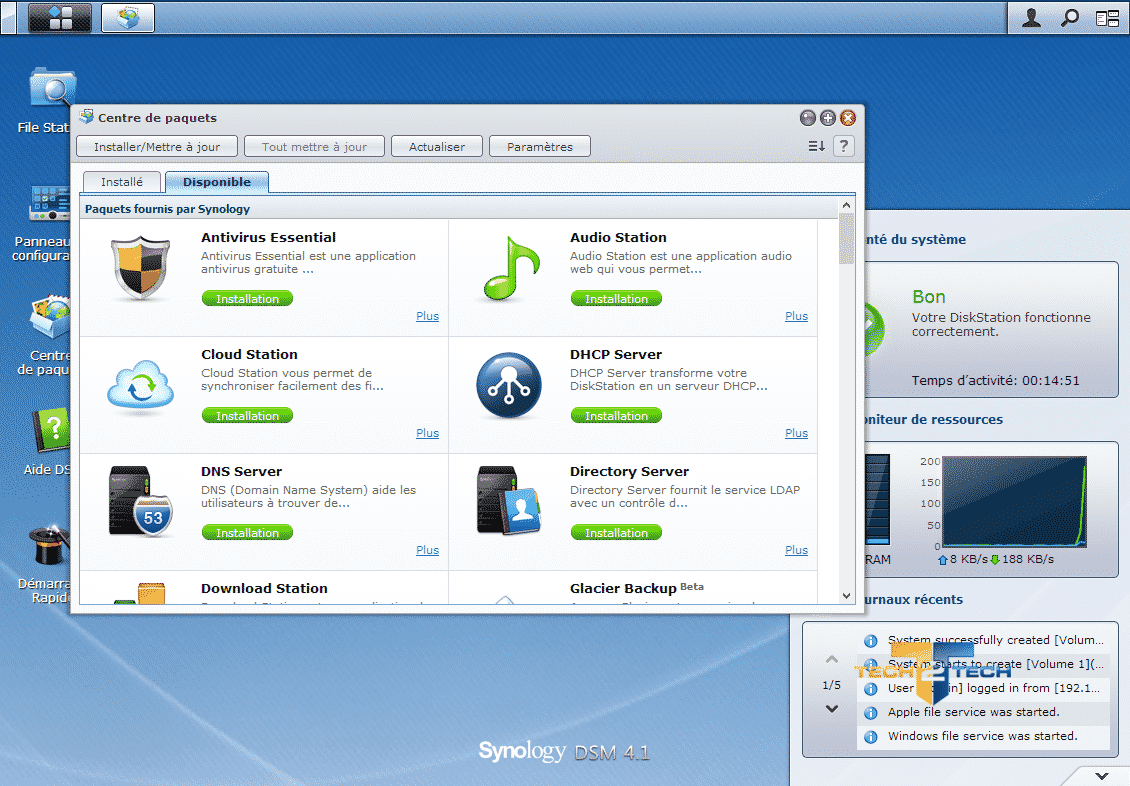Maximize the Centre de paquets window

pos(828,117)
